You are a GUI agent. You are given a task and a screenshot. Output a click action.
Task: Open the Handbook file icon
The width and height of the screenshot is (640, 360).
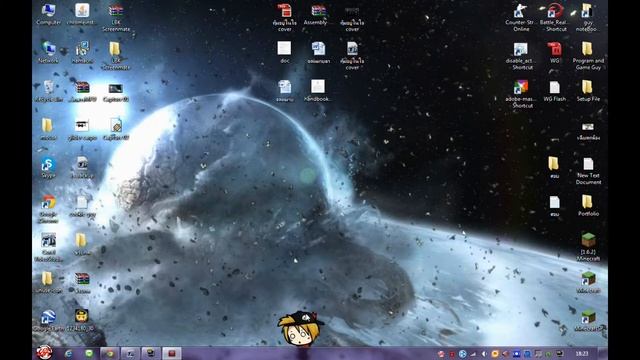[x=318, y=91]
